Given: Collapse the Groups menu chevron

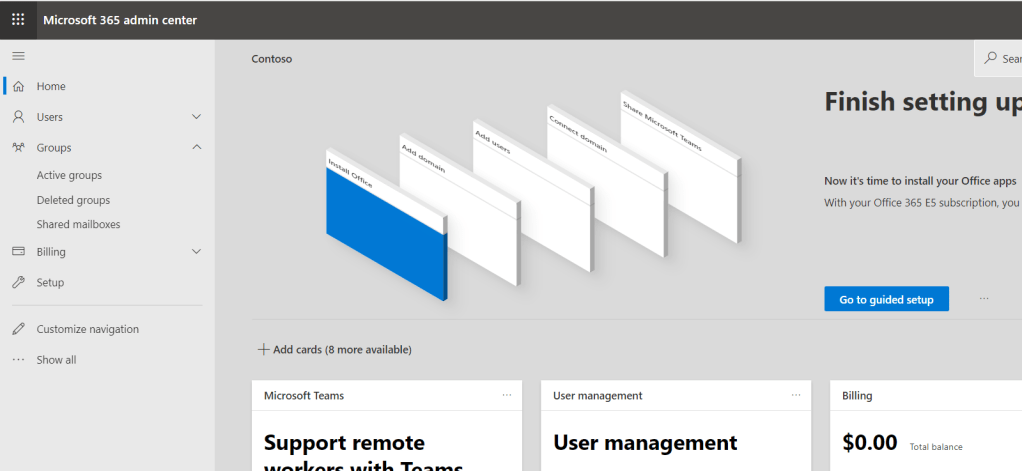Looking at the screenshot, I should point(196,148).
